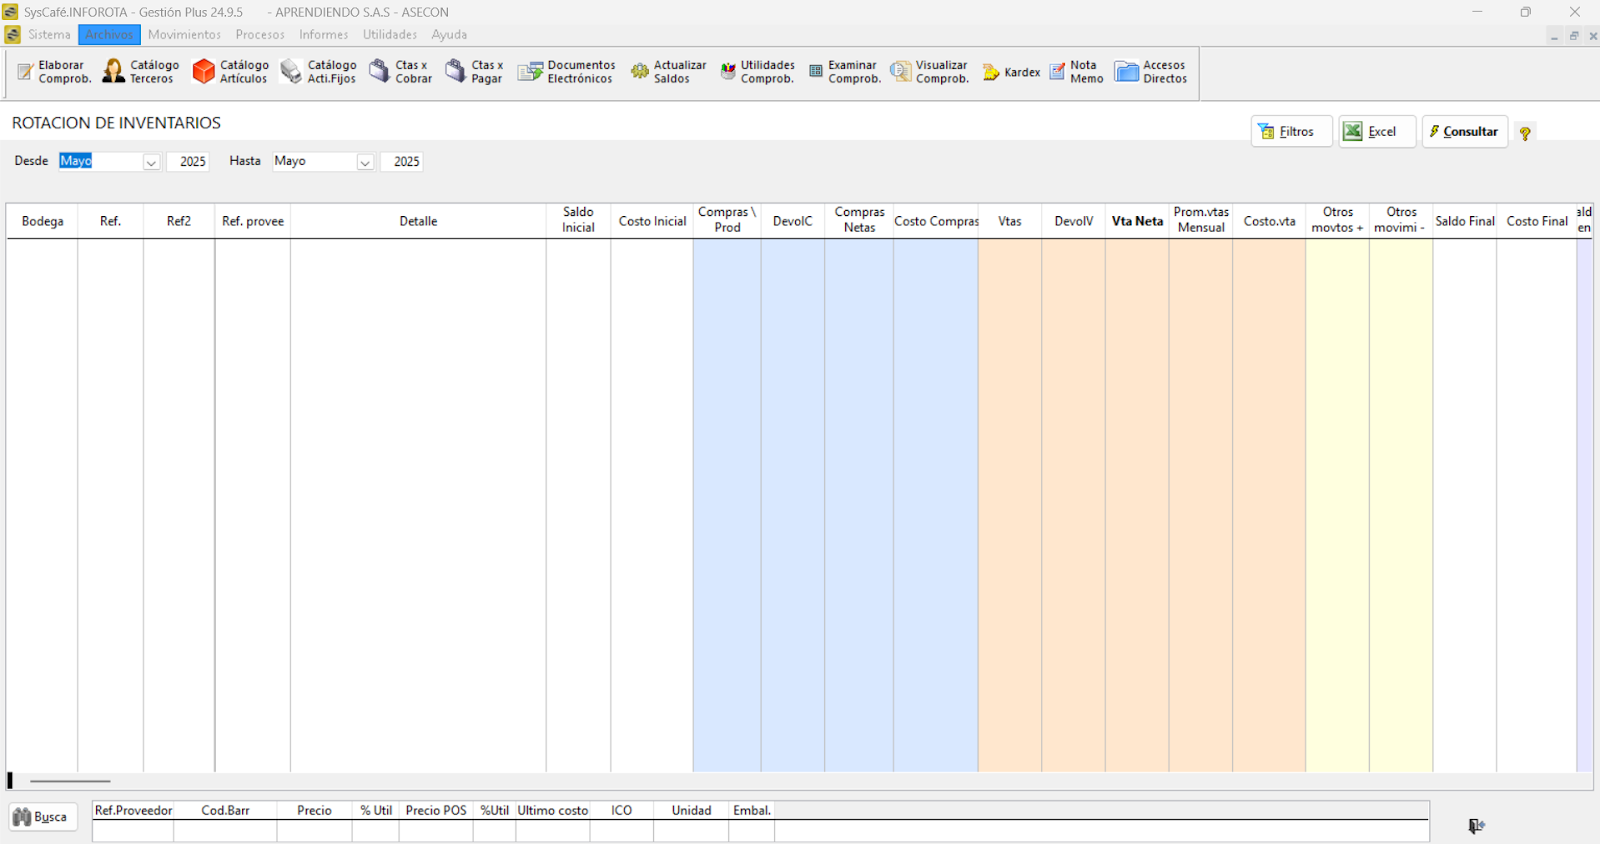Open Ctas x Cobrar module

coord(400,72)
